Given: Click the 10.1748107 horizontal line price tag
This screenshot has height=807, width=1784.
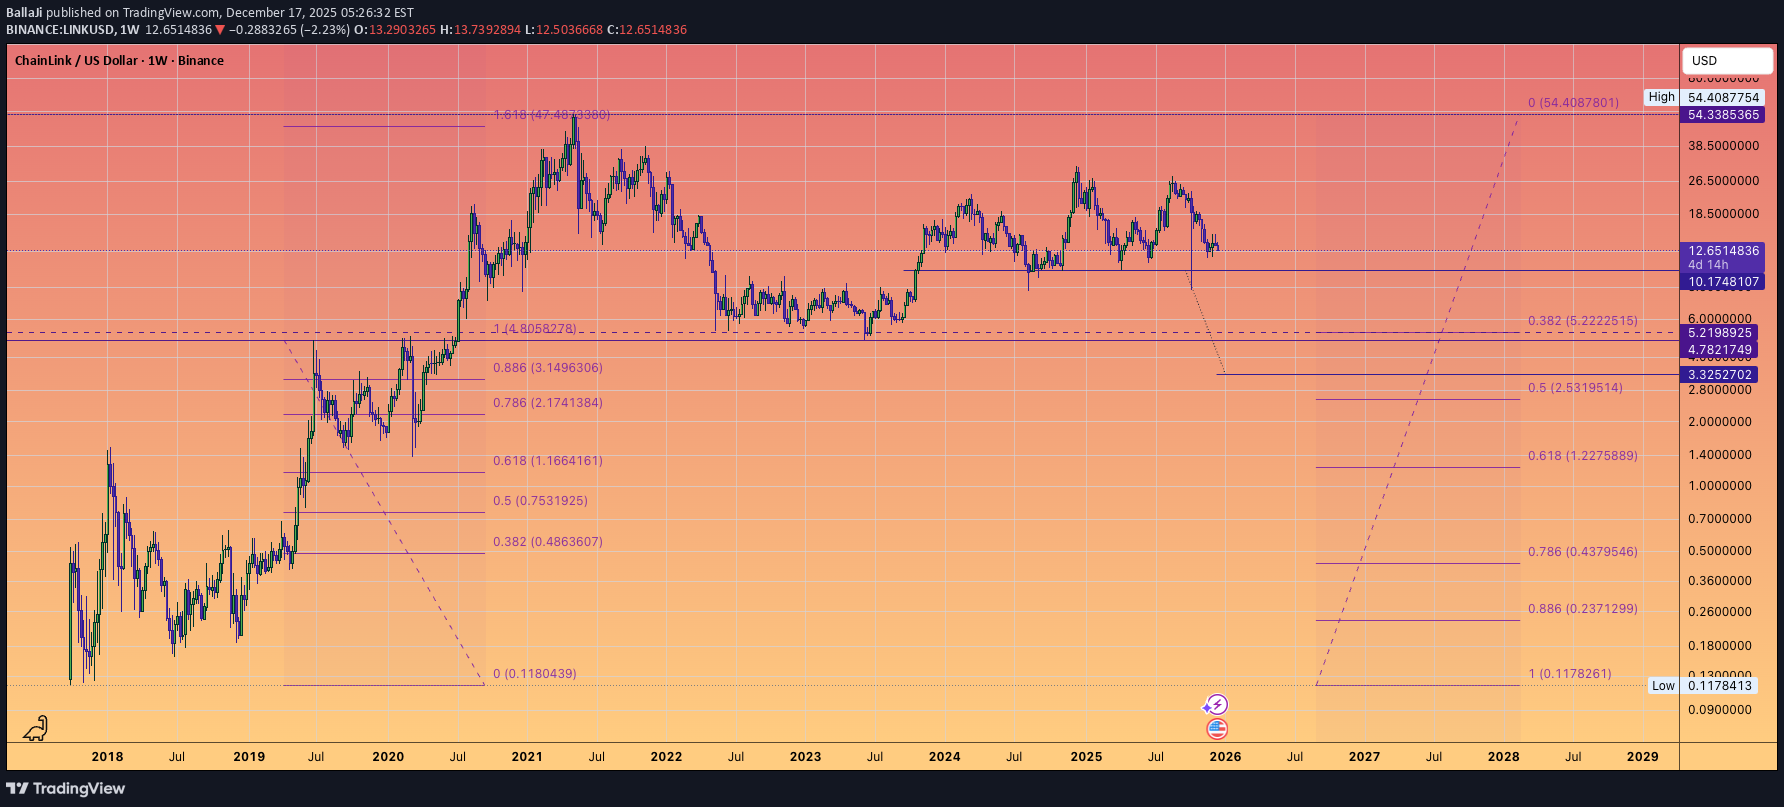Looking at the screenshot, I should coord(1723,282).
